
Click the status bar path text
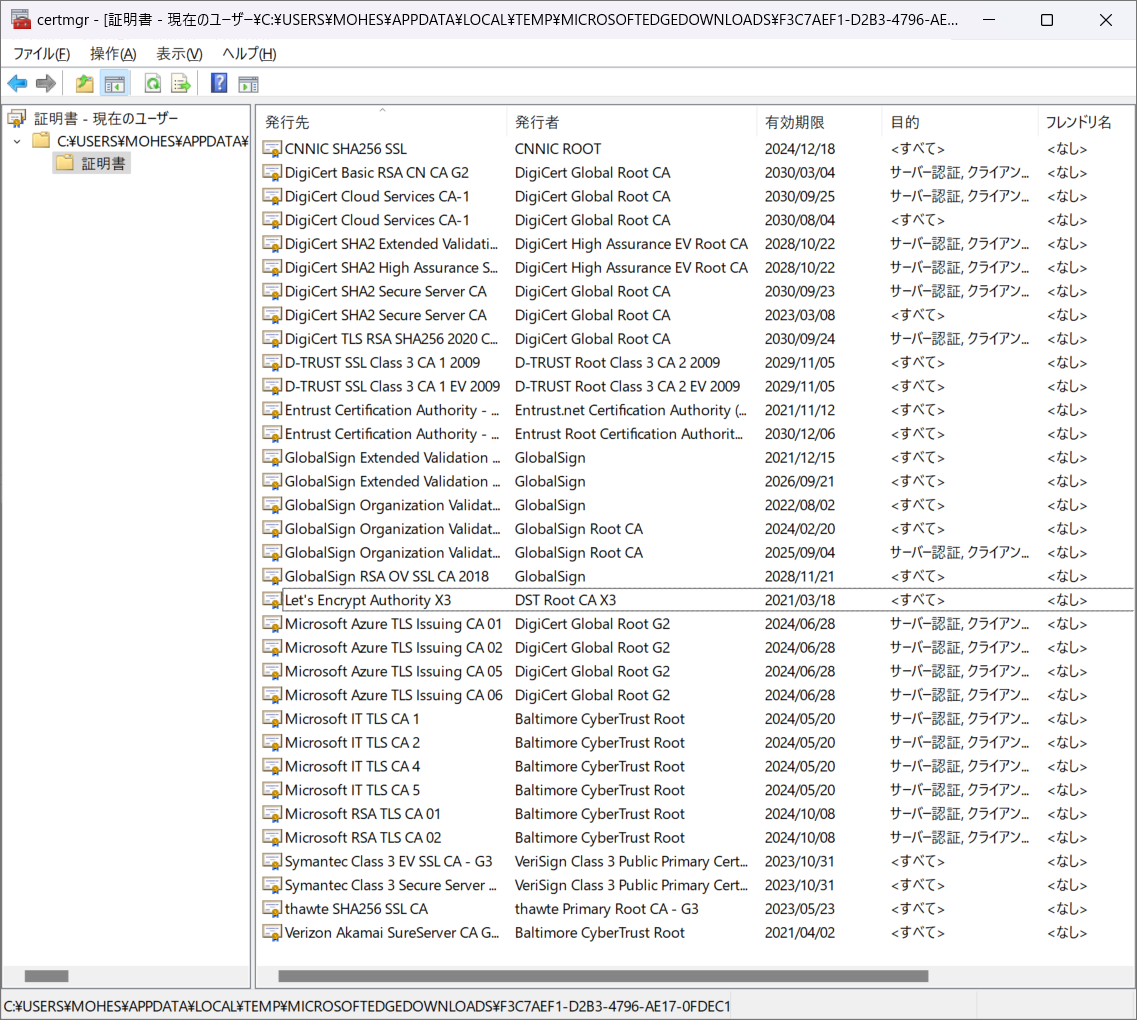[367, 1006]
